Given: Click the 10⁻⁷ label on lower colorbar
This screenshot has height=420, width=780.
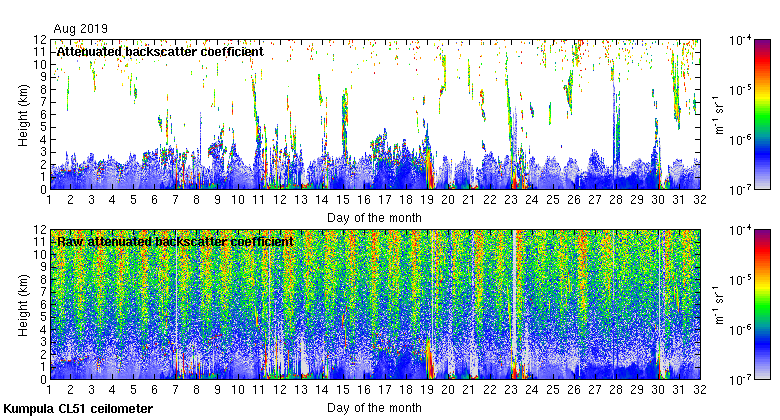Looking at the screenshot, I should (x=743, y=380).
